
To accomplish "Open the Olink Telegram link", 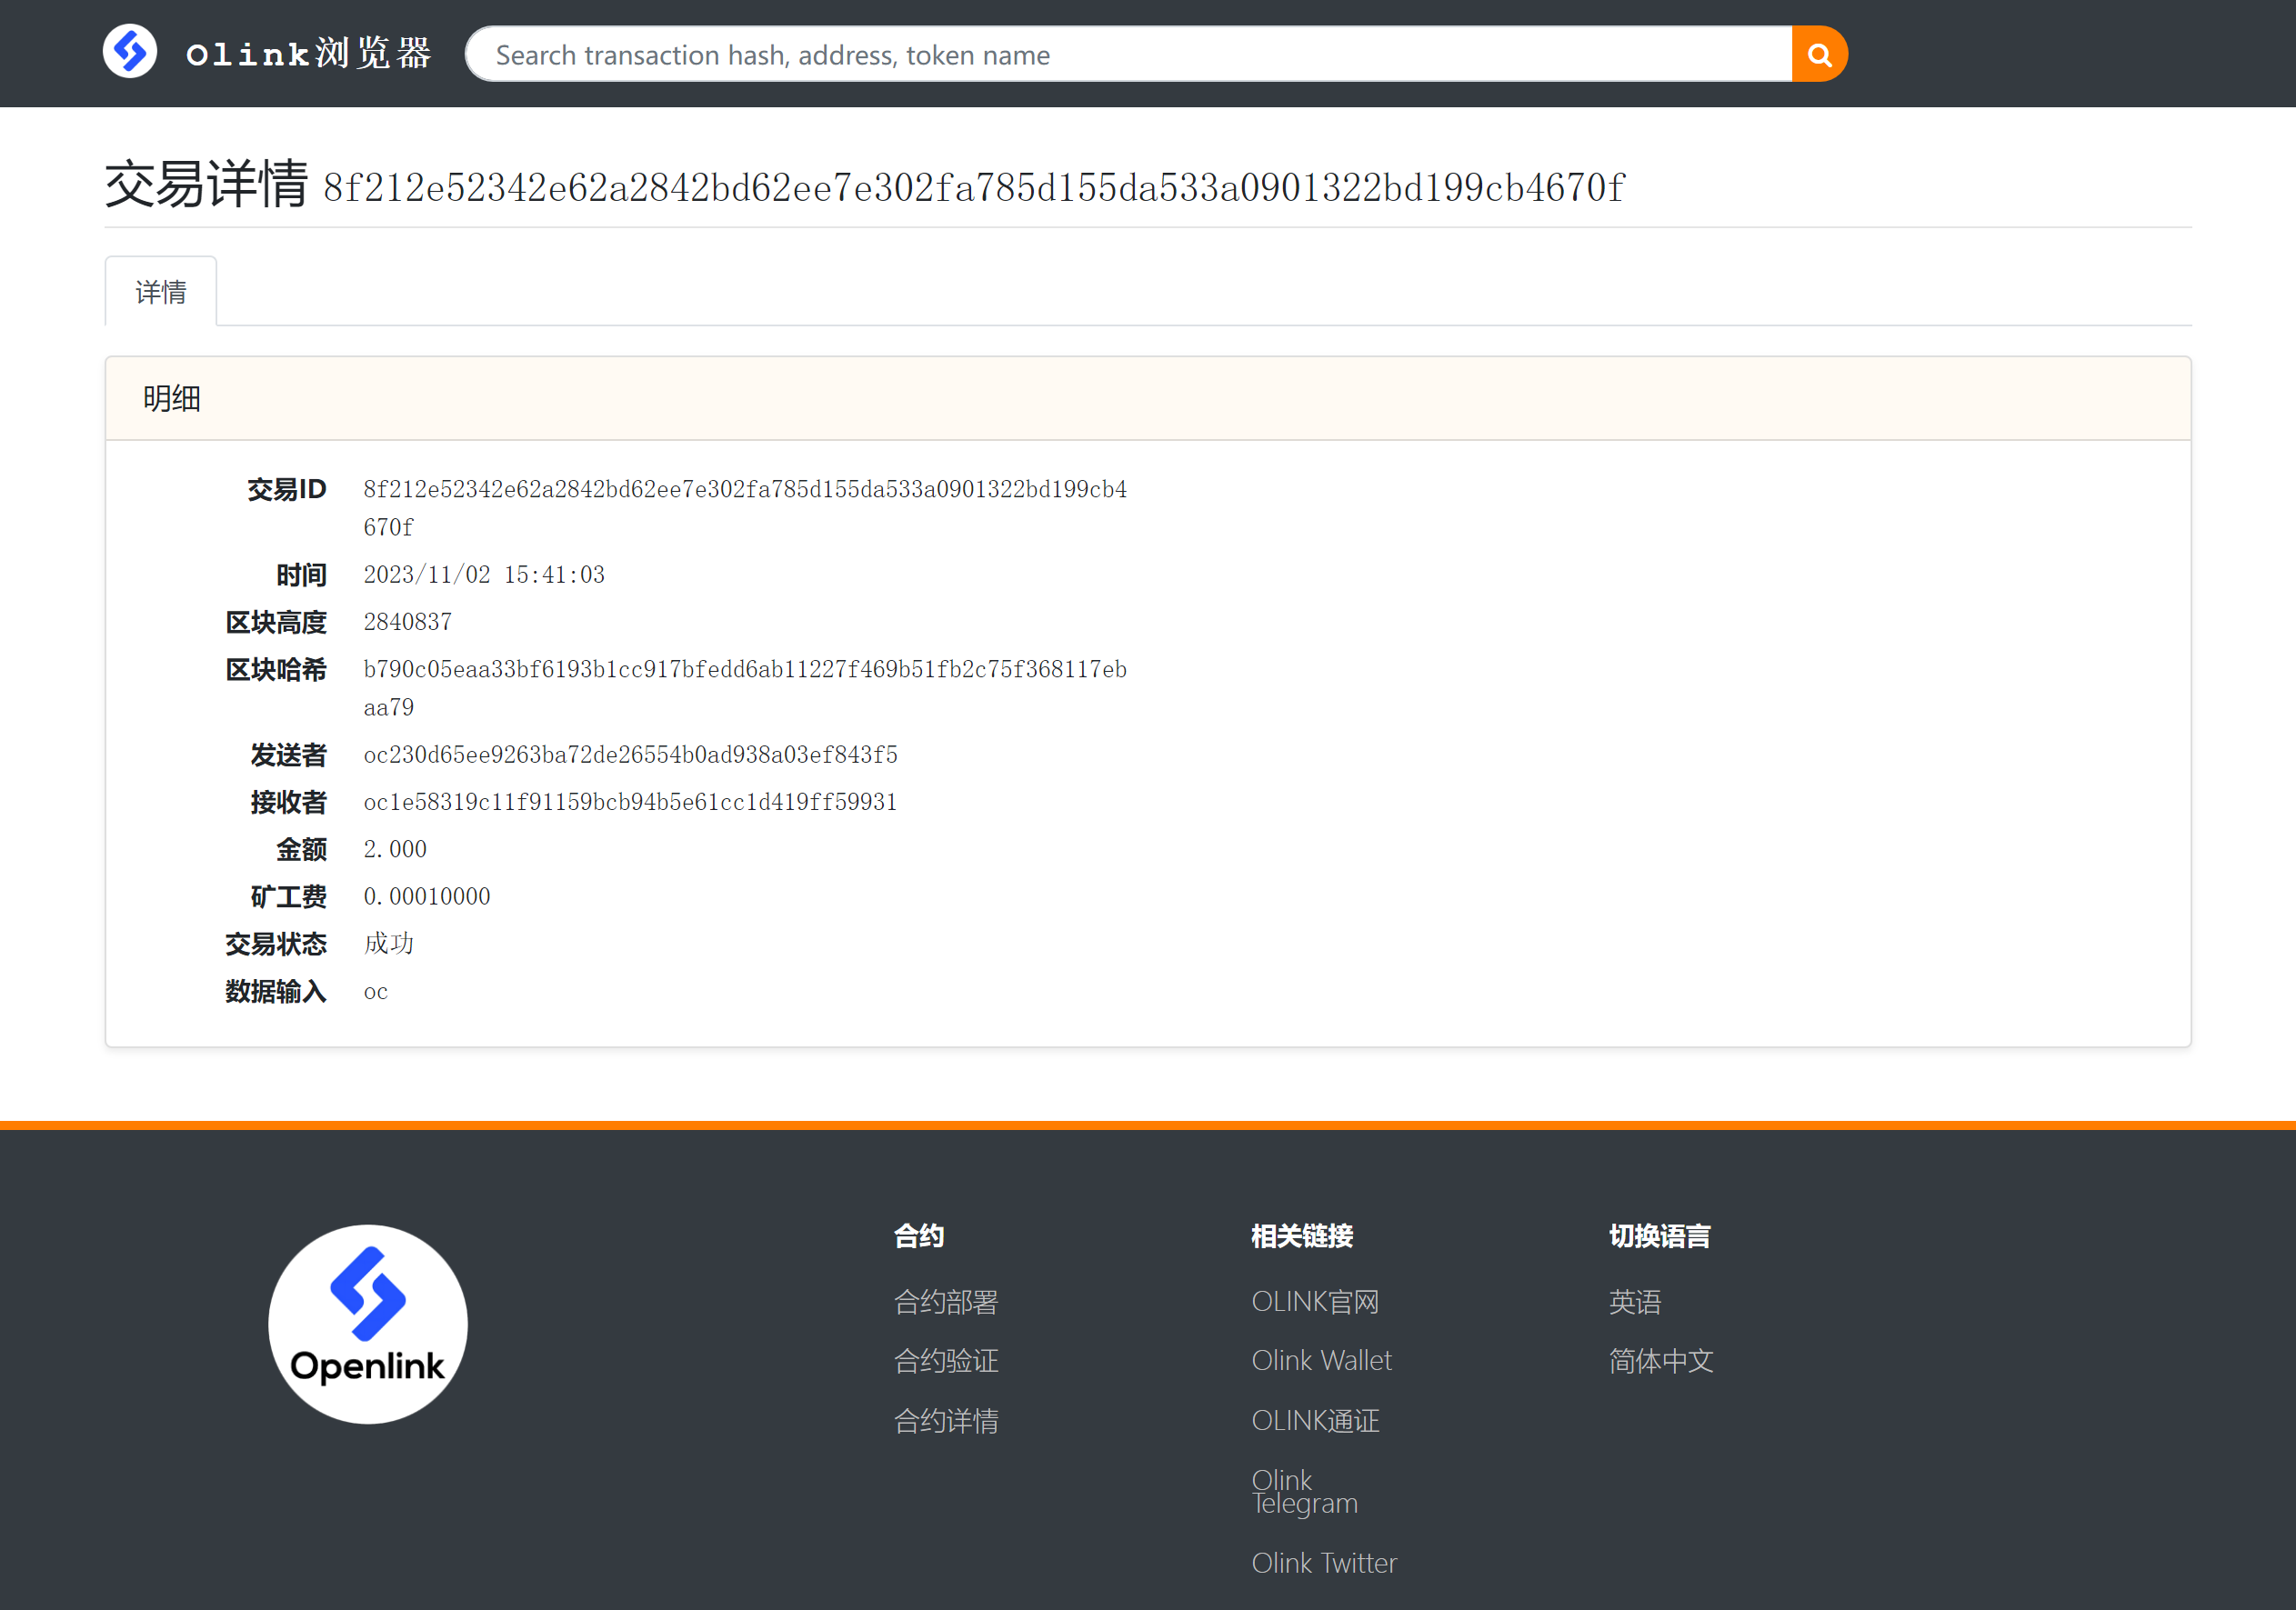I will point(1304,1492).
